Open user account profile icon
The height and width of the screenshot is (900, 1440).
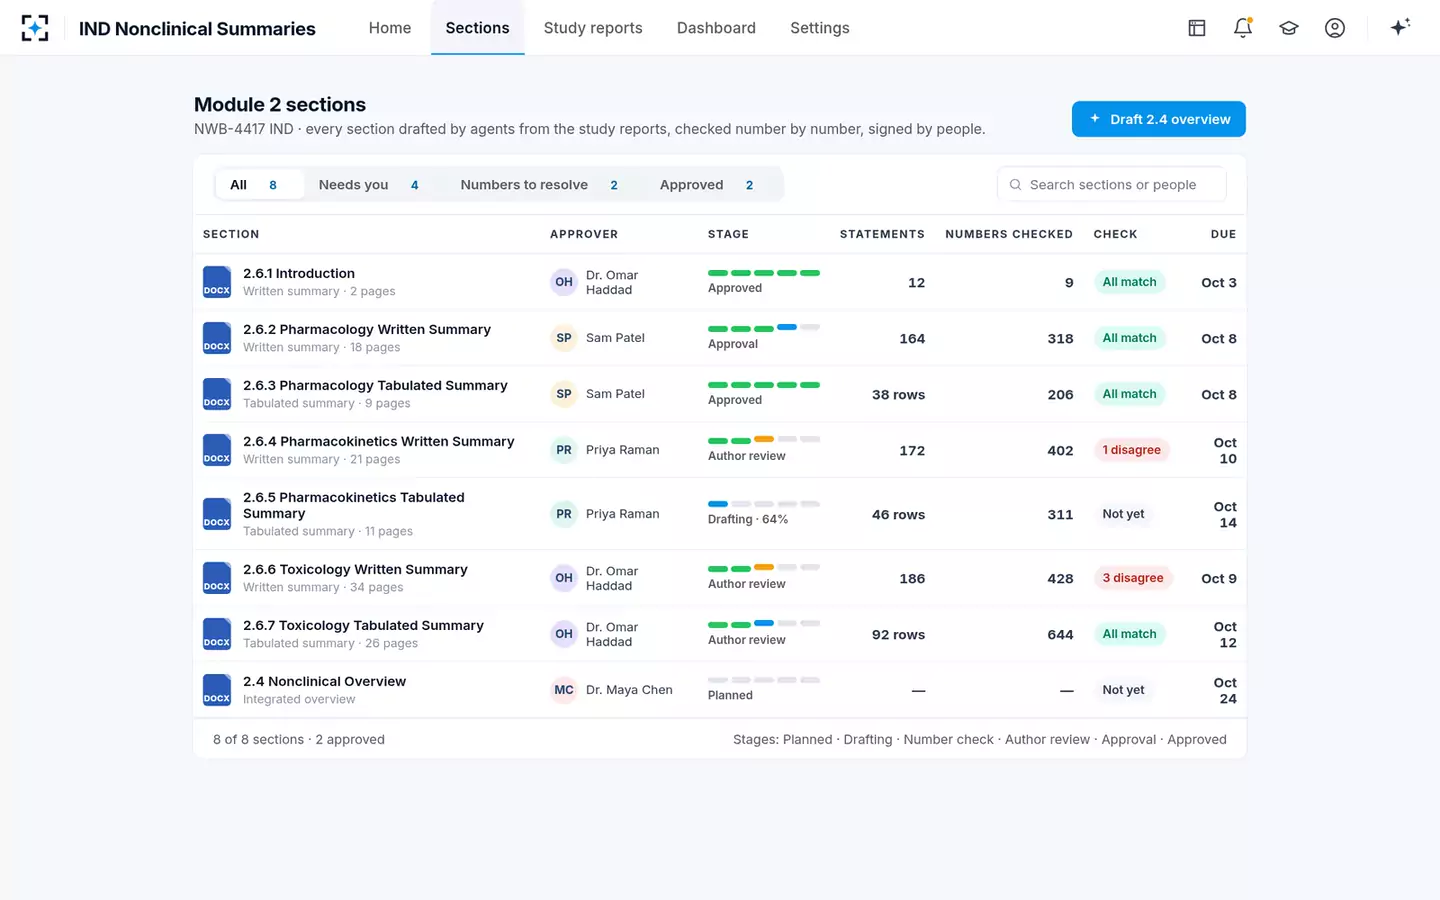(x=1335, y=28)
